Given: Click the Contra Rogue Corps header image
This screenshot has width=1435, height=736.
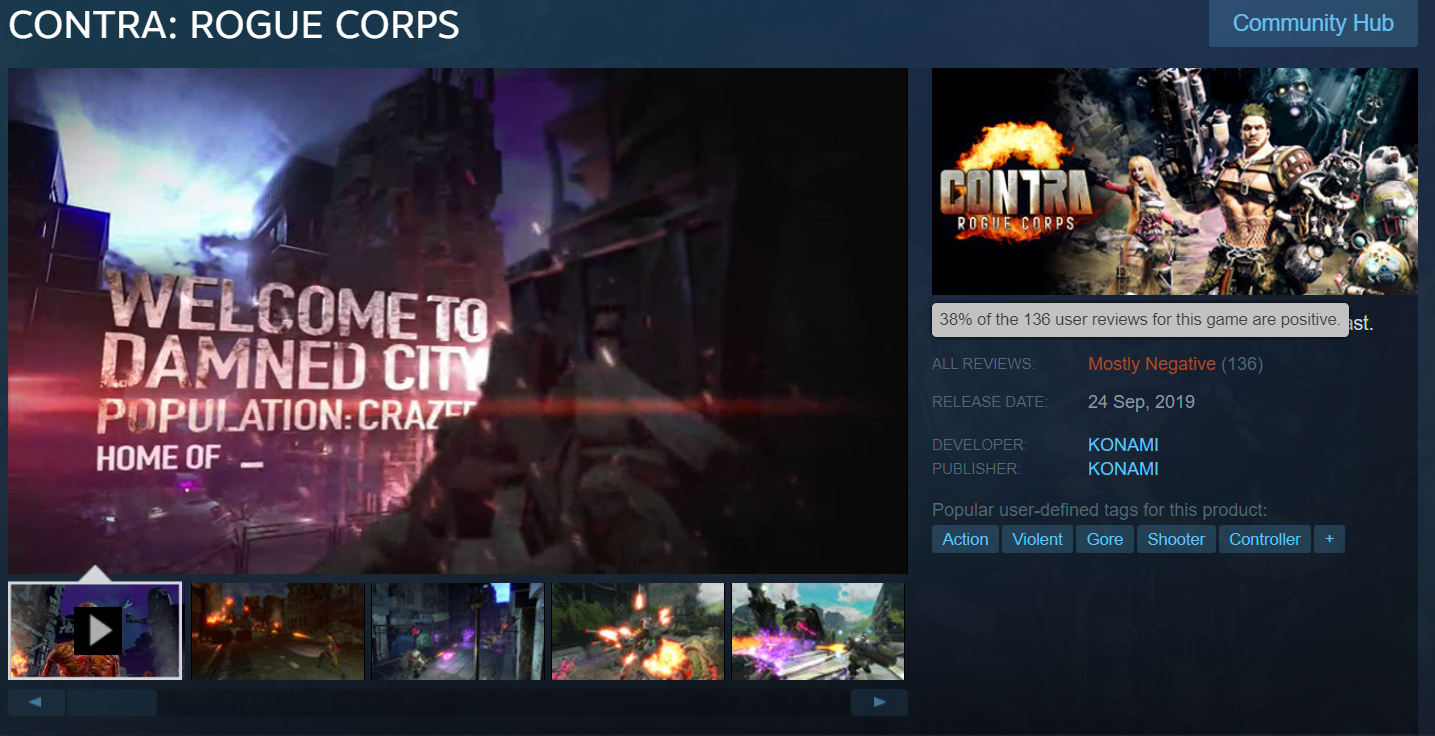Looking at the screenshot, I should [x=1175, y=181].
